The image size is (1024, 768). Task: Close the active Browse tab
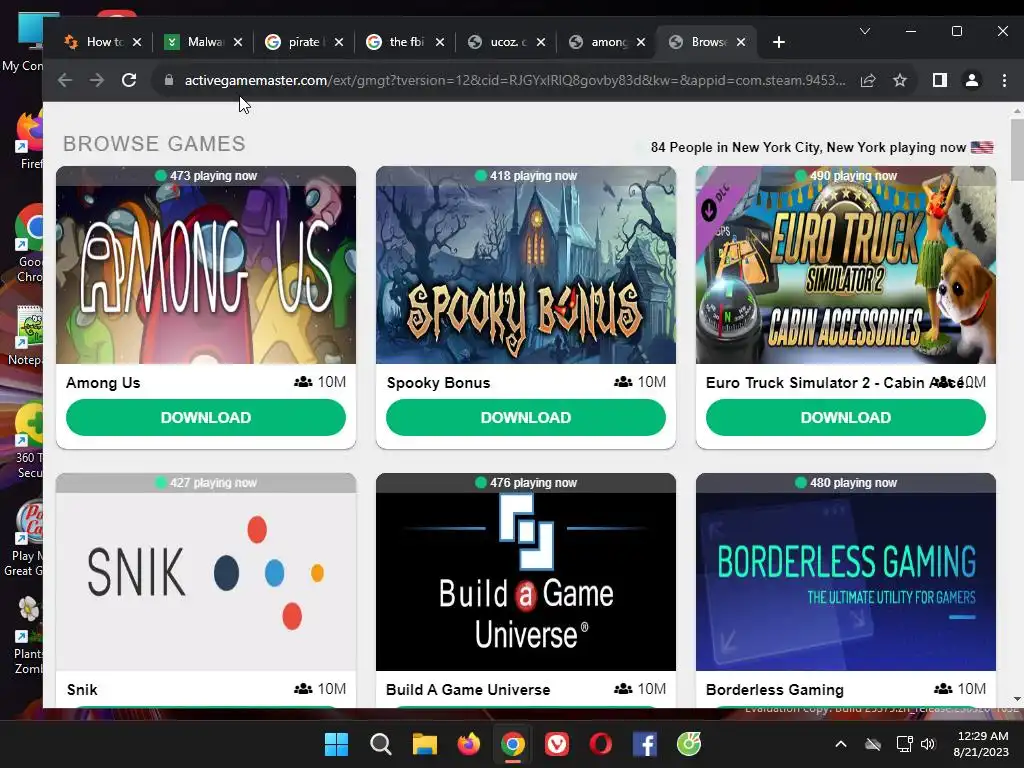point(741,42)
